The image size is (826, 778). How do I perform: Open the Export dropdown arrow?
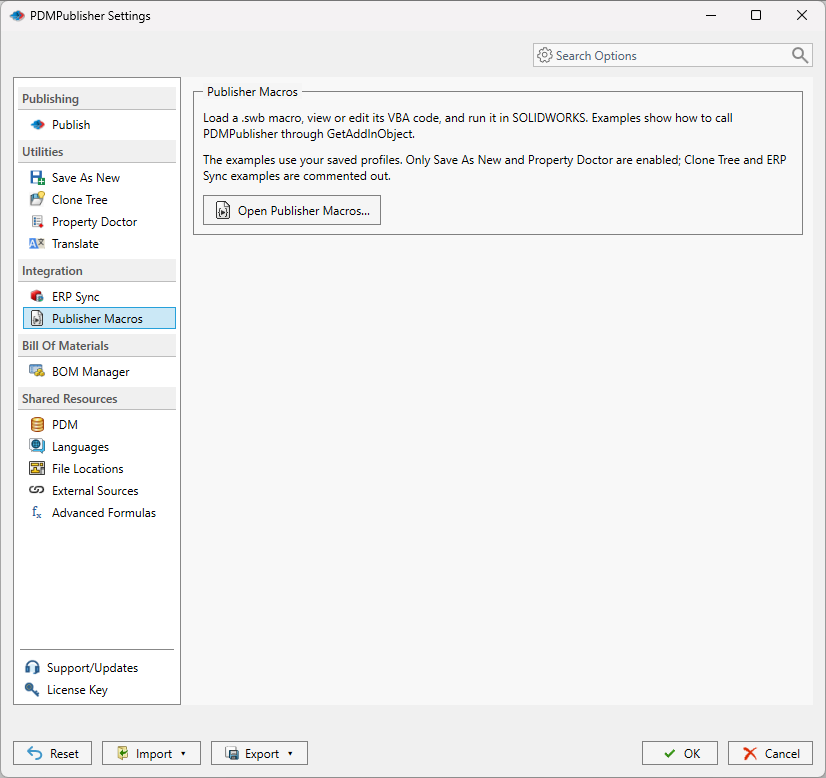pos(290,754)
